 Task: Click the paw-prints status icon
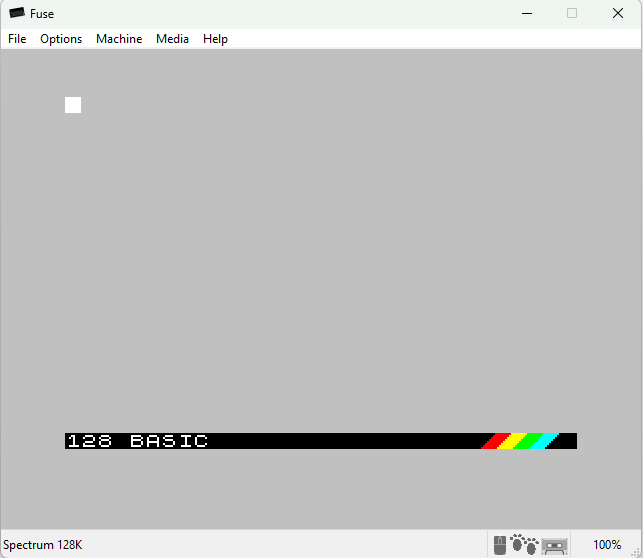tap(524, 544)
